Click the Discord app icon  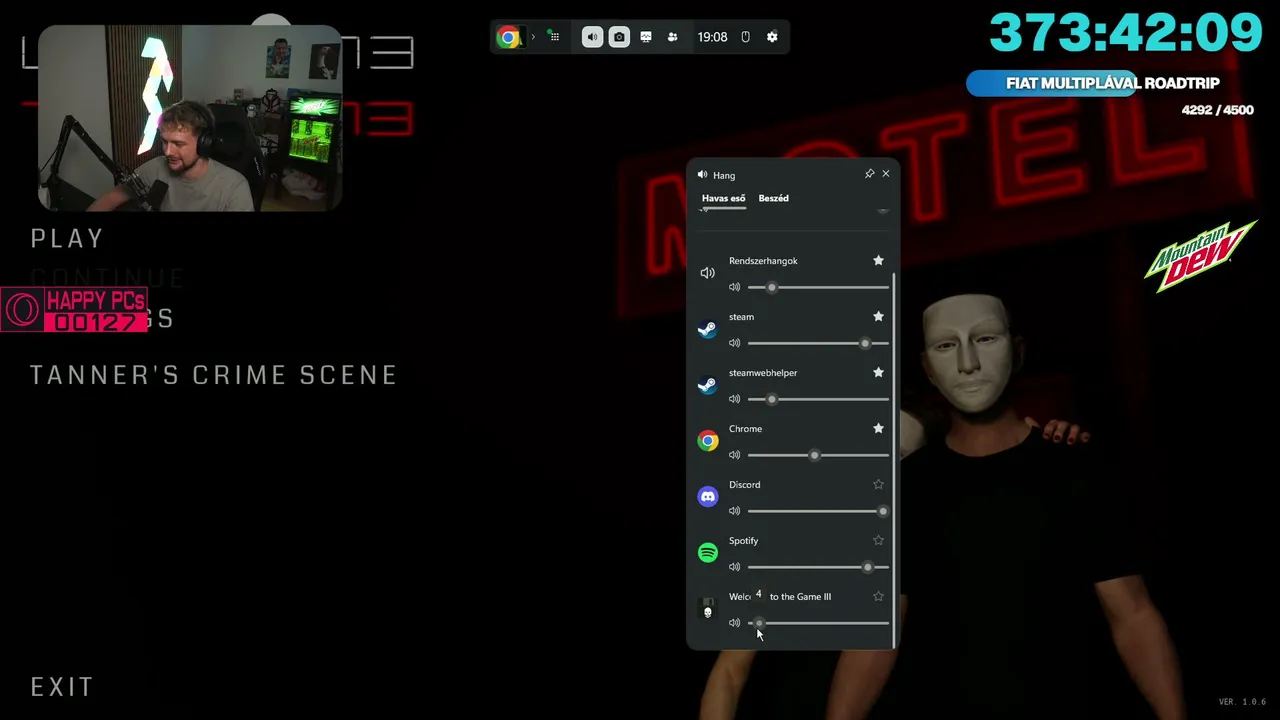coord(708,497)
